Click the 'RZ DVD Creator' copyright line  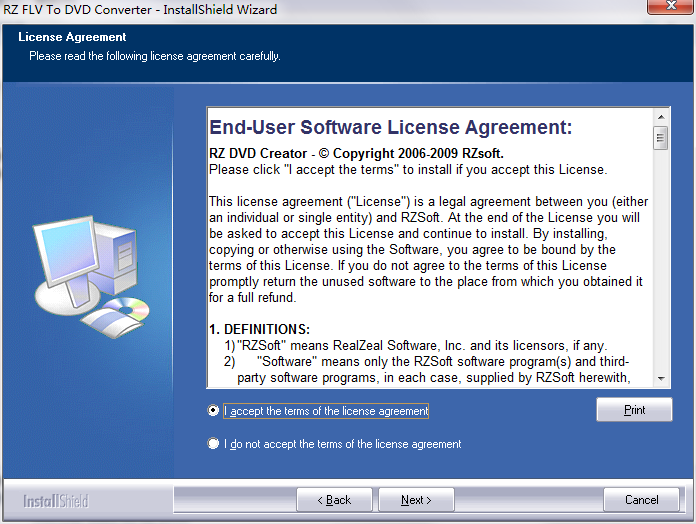[x=356, y=154]
